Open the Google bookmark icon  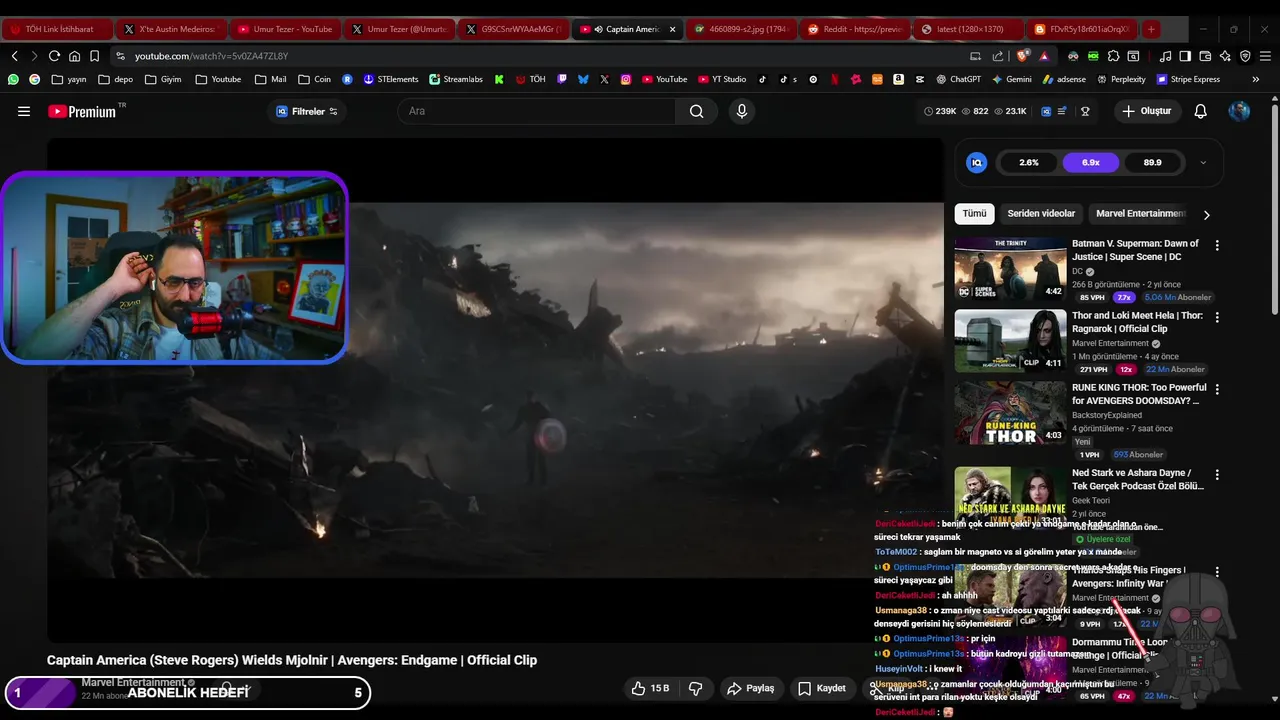click(35, 79)
